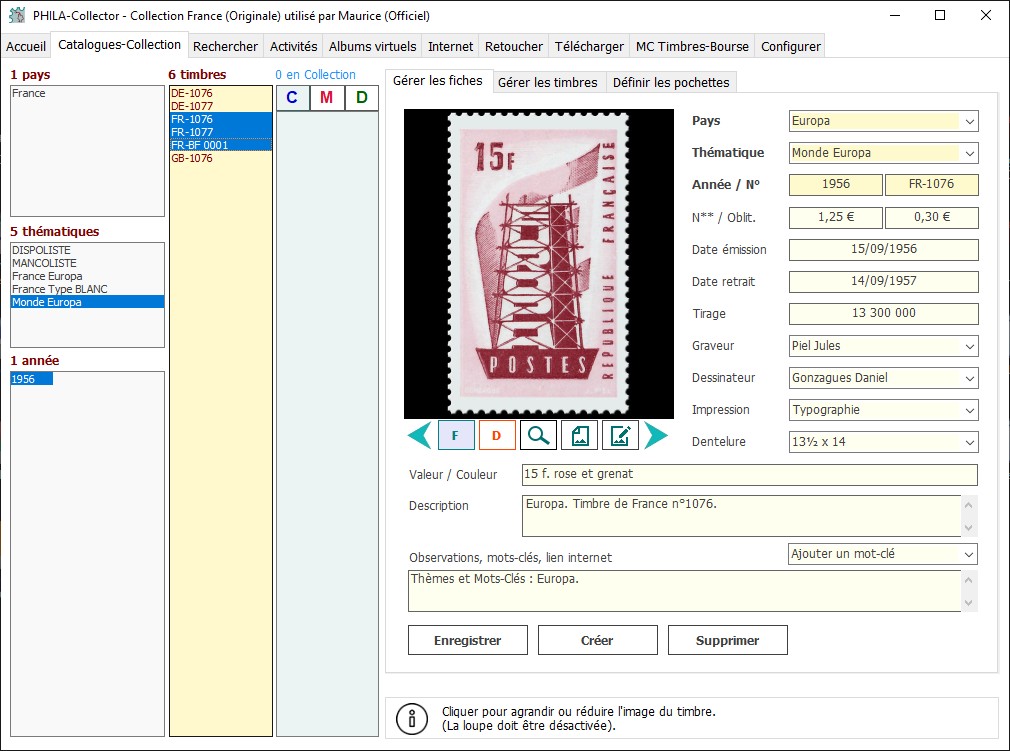
Task: Toggle the C collection filter button
Action: [292, 98]
